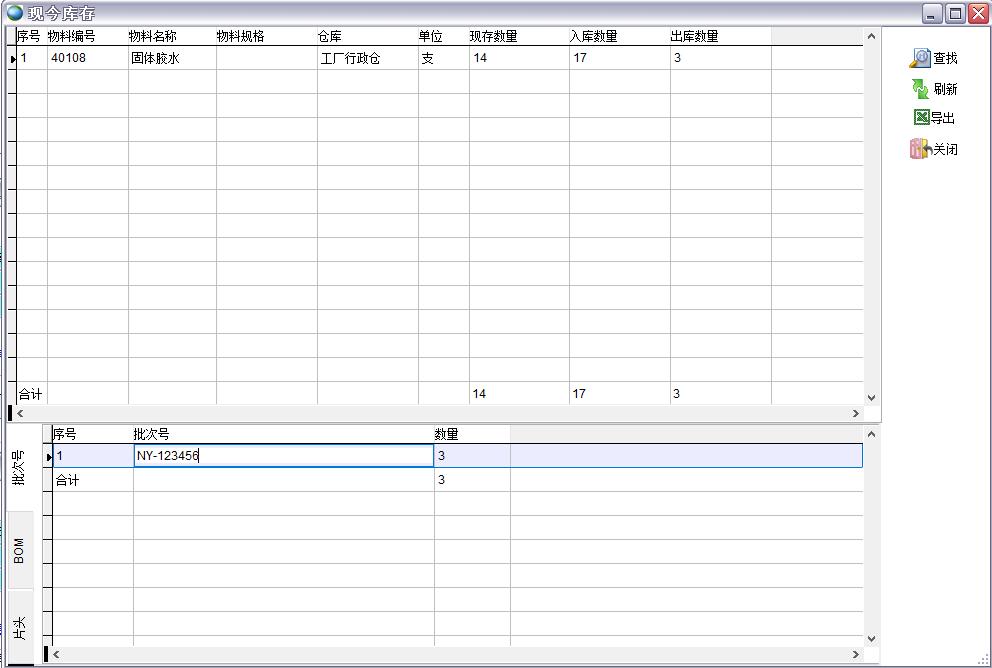Switch to the 批次号 vertical tab
Viewport: 992px width, 668px height.
(19, 467)
